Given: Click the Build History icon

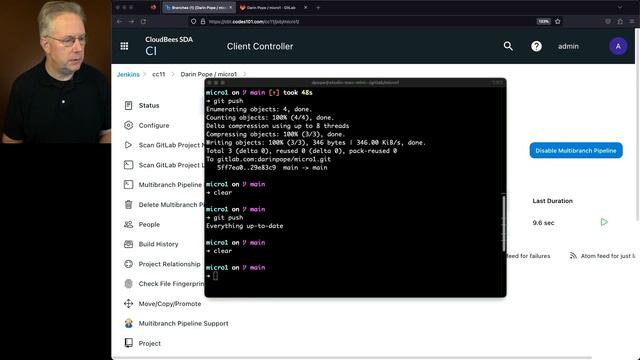Looking at the screenshot, I should (128, 244).
